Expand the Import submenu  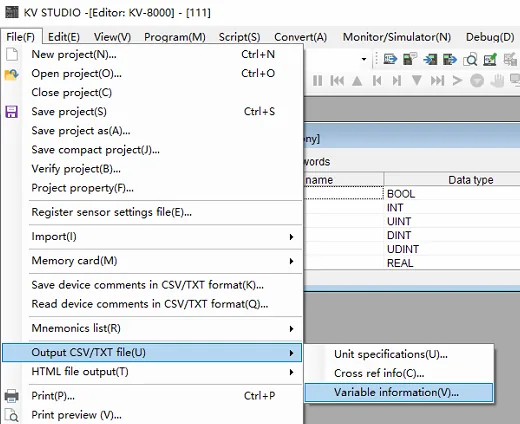pyautogui.click(x=291, y=237)
